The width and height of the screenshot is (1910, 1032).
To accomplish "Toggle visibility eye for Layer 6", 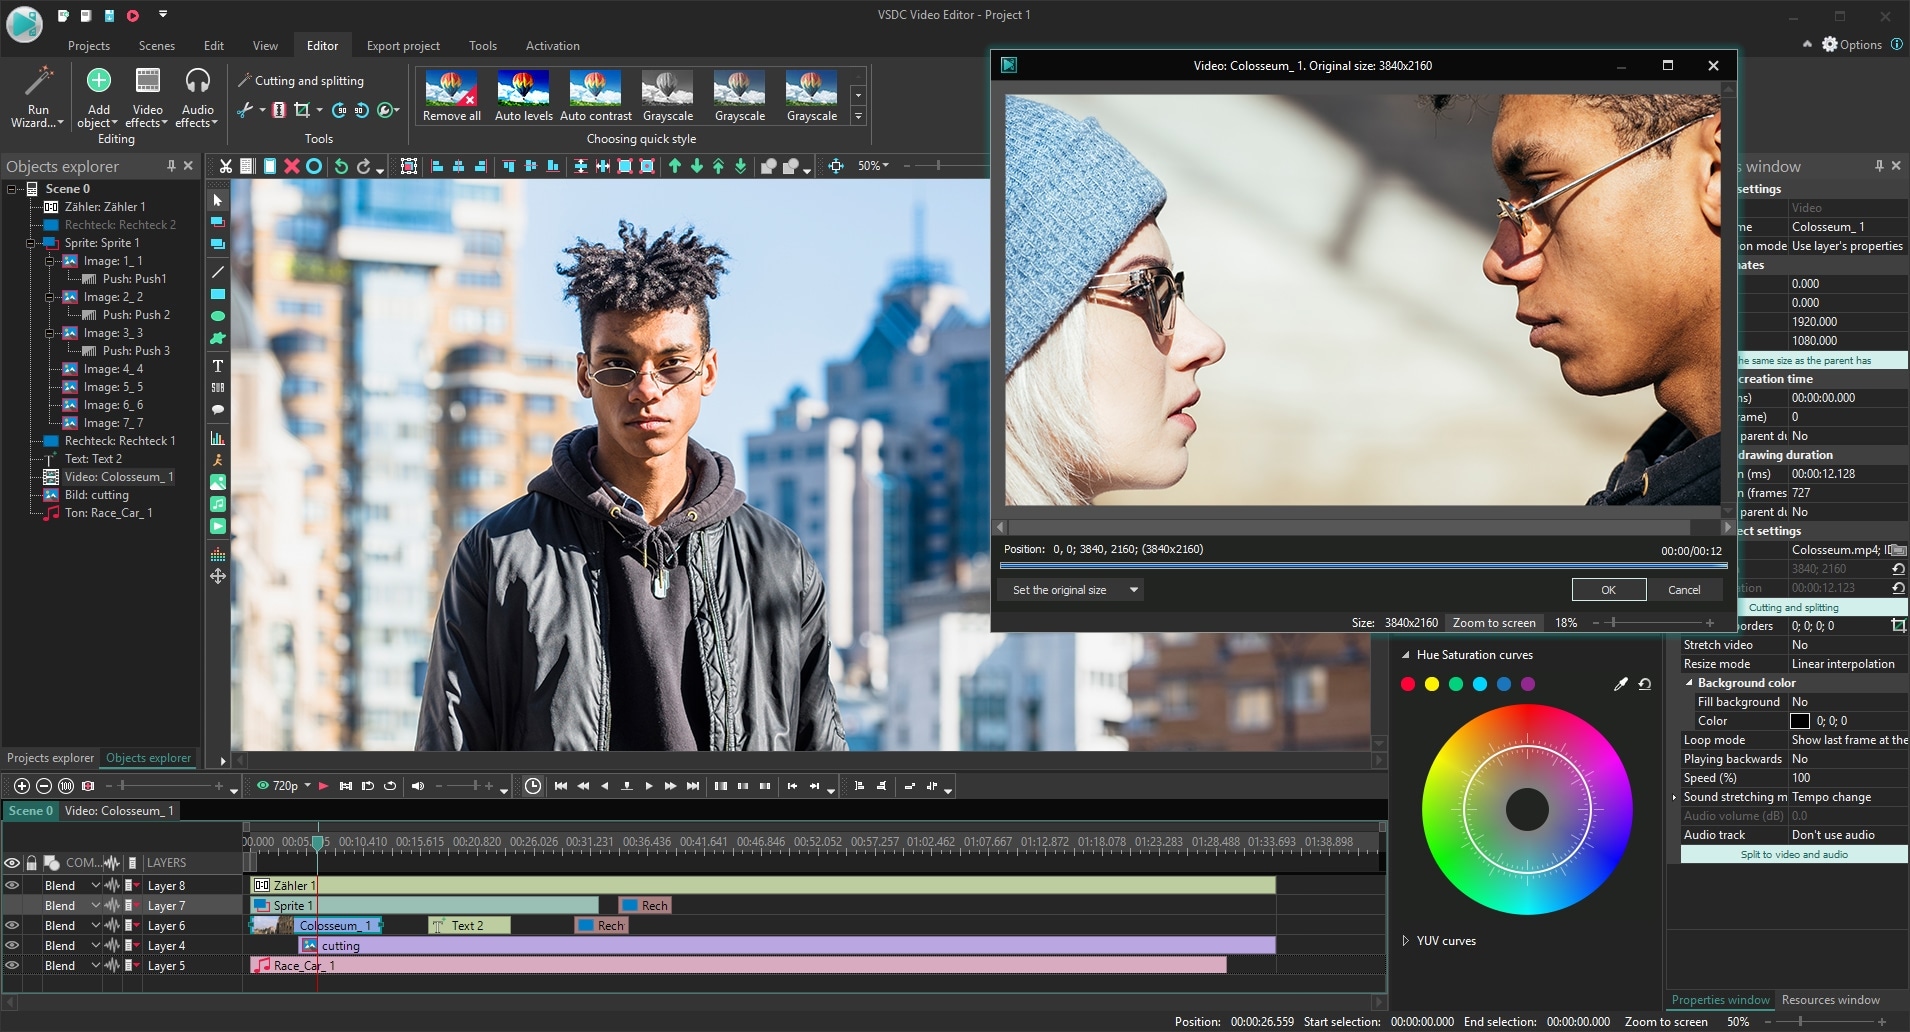I will pos(12,925).
